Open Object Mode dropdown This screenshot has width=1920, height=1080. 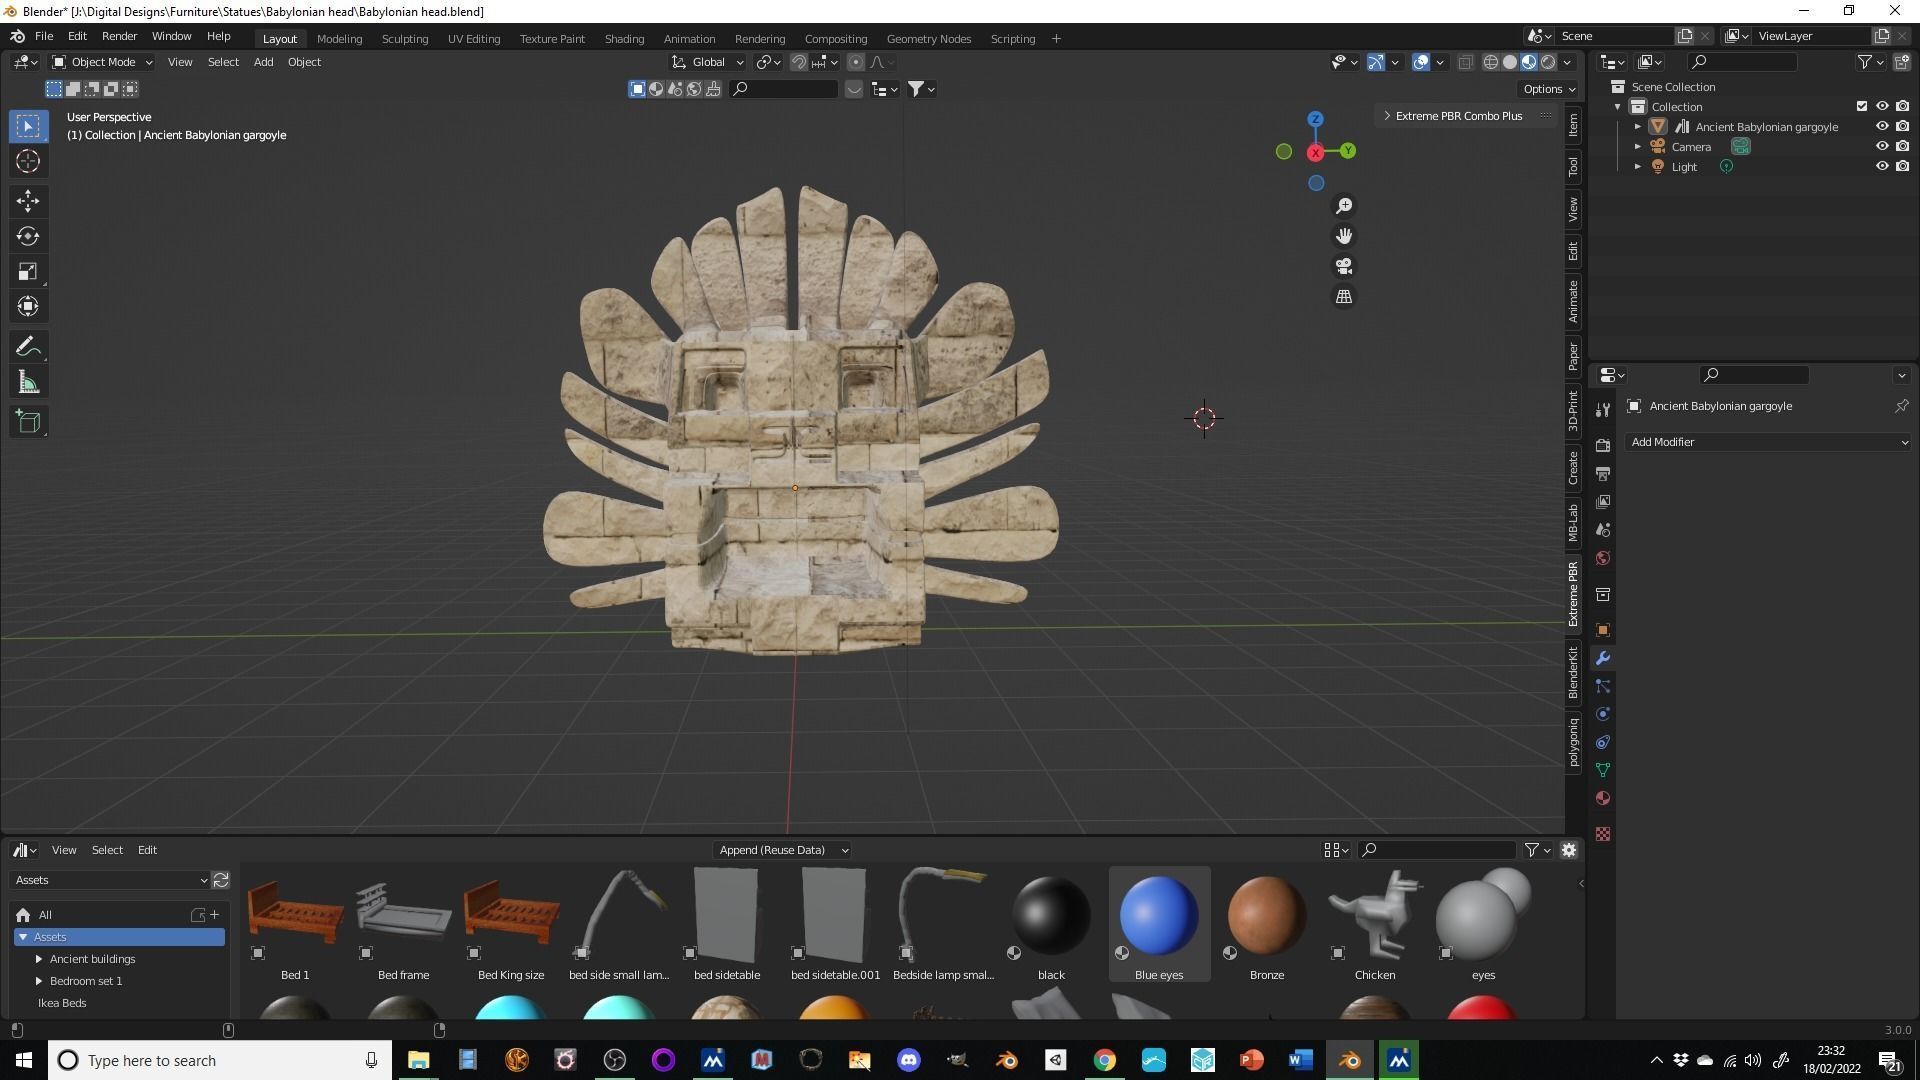[102, 62]
